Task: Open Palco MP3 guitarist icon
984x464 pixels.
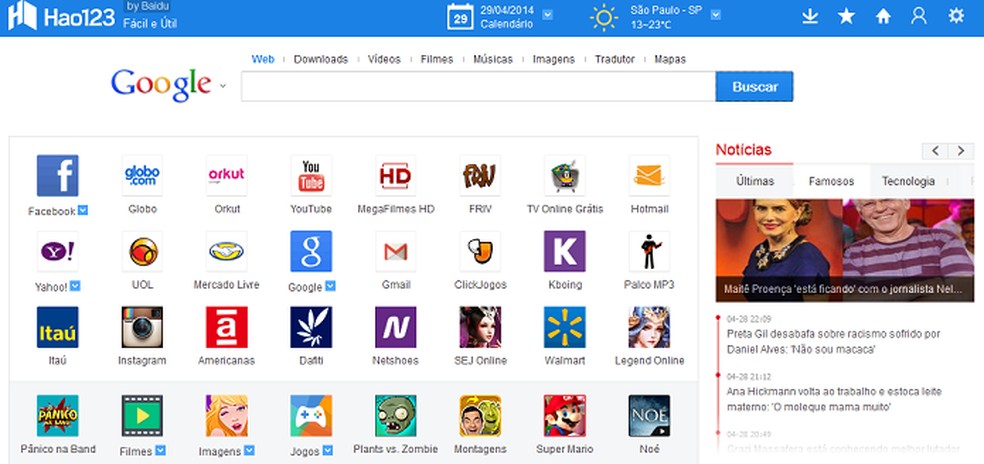Action: (x=649, y=251)
